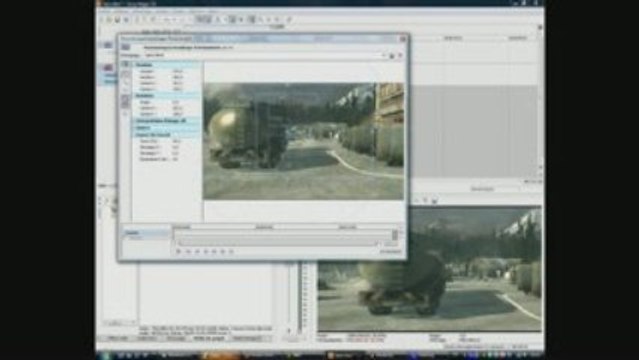Screen dimensions: 639x360
Task: Collapse the Workspace property group header
Action: pyautogui.click(x=166, y=135)
